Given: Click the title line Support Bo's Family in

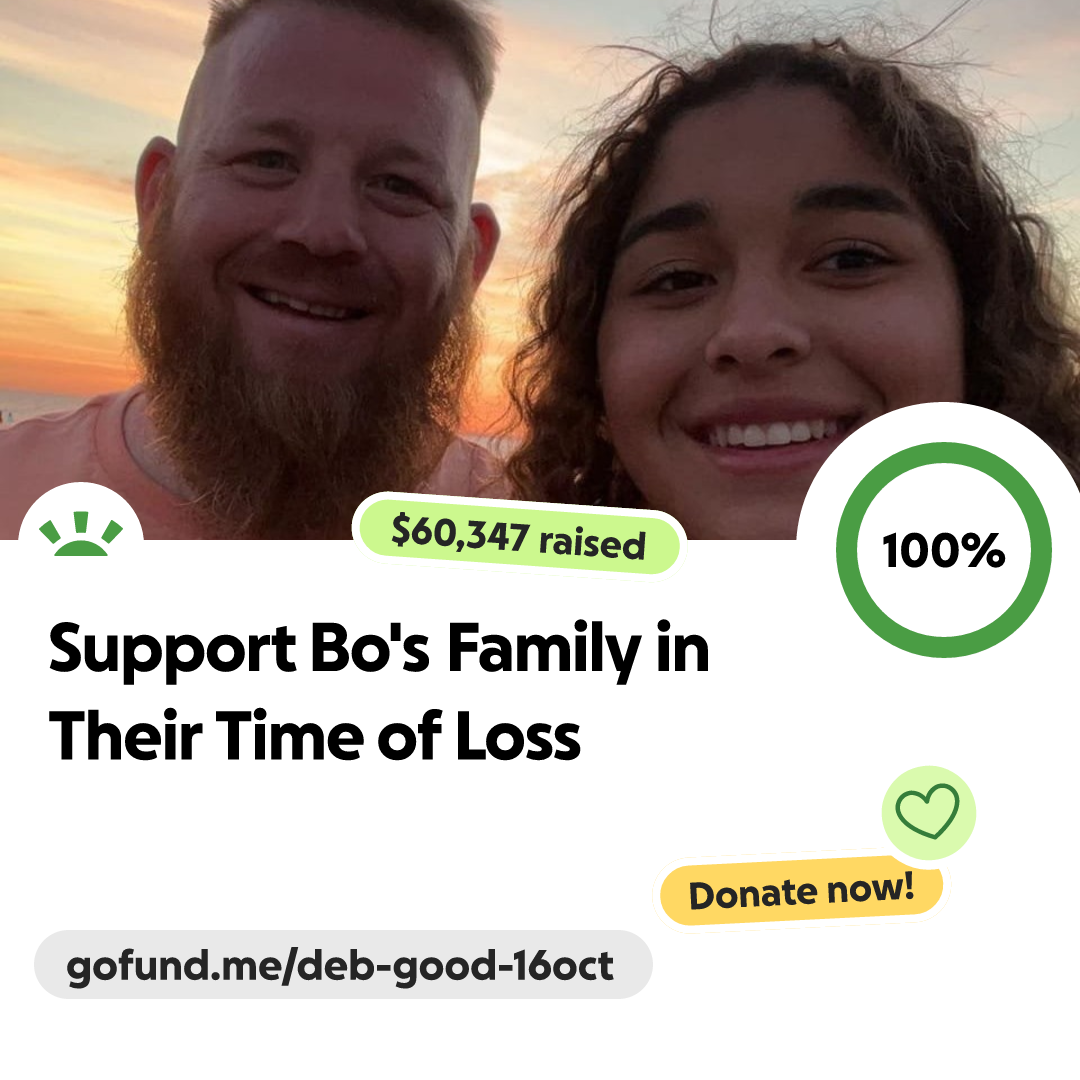Looking at the screenshot, I should pos(379,650).
